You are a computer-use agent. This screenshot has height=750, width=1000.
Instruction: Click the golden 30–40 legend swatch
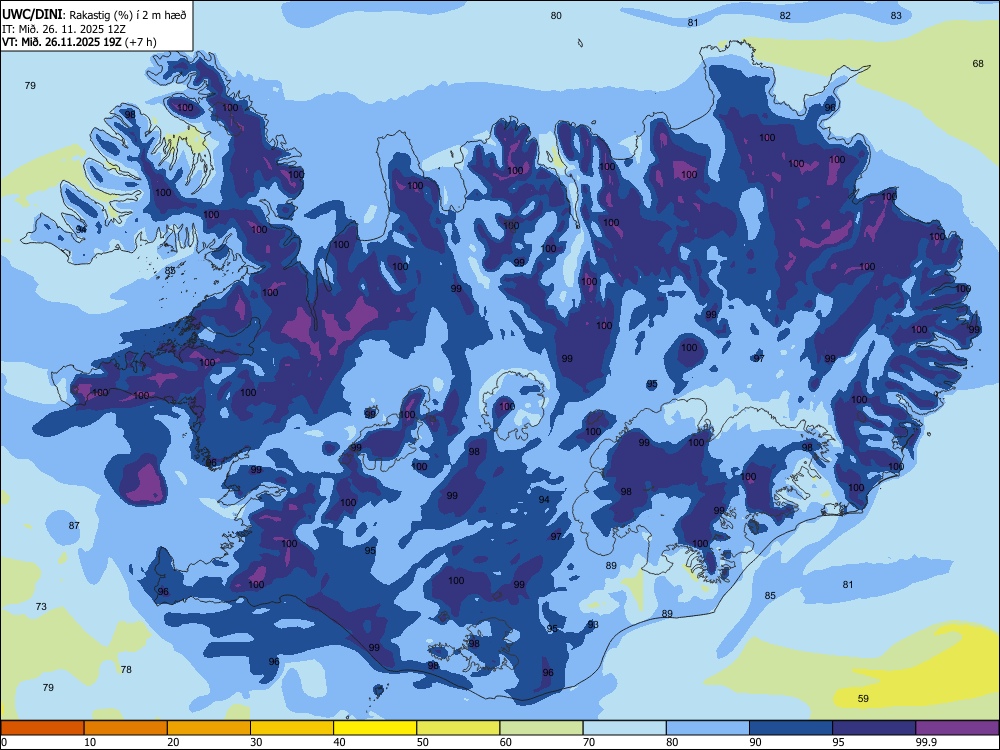[292, 728]
